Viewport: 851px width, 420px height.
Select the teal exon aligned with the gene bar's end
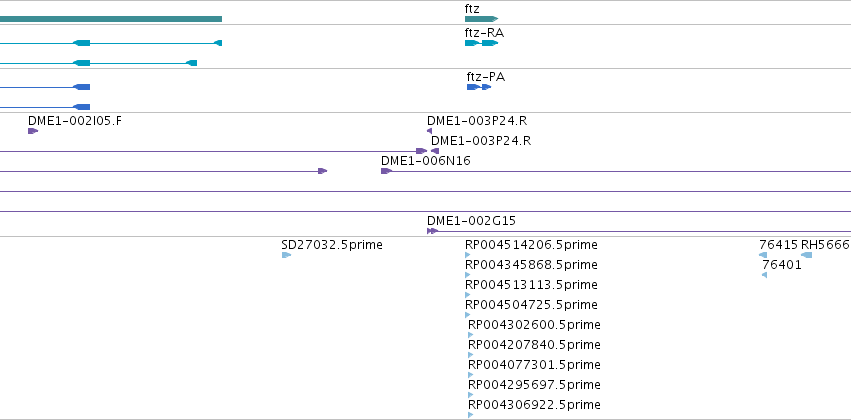tap(218, 43)
